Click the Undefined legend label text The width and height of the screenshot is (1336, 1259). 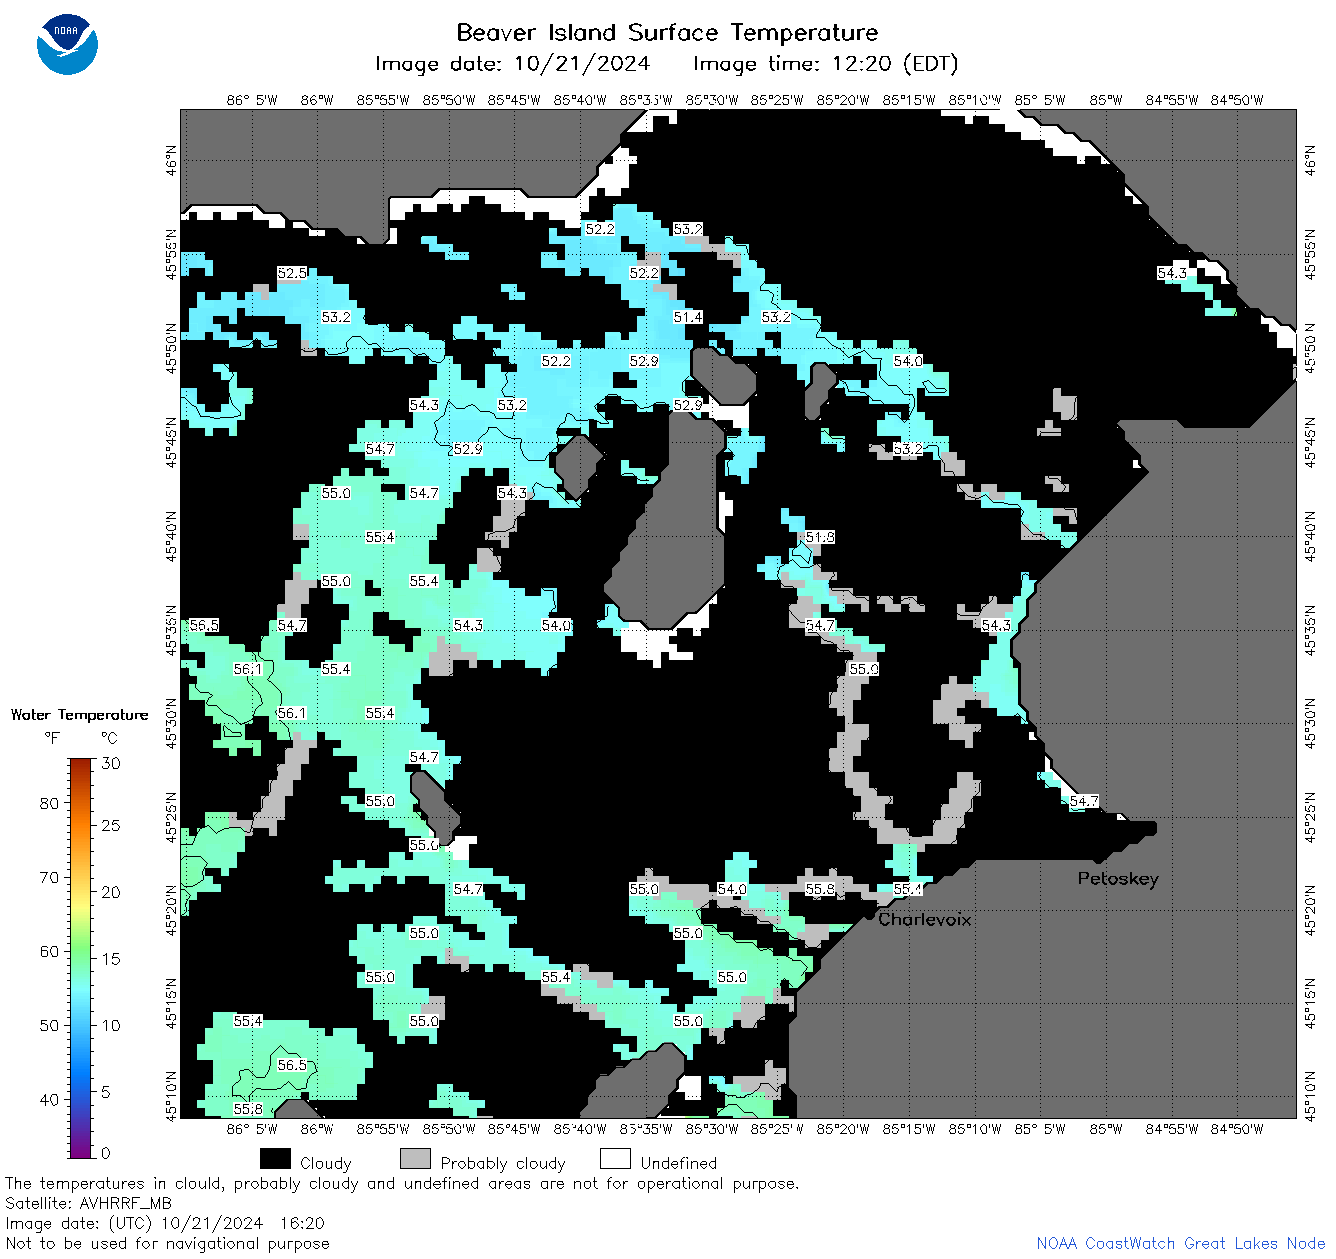pos(679,1163)
